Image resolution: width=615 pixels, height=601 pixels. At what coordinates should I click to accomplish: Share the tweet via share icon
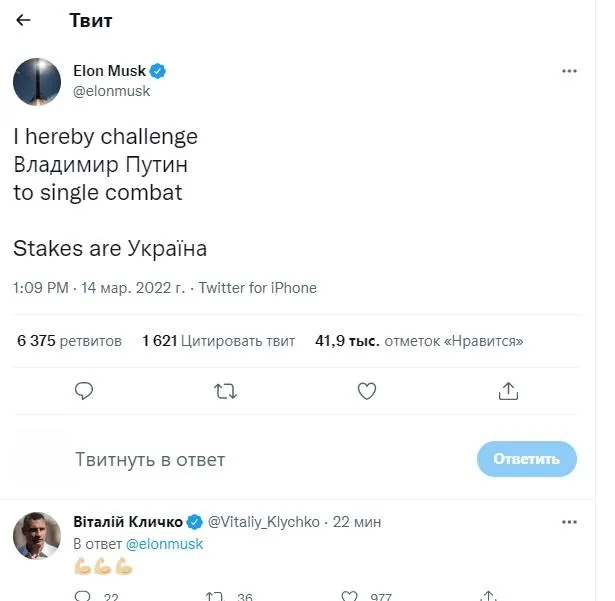[508, 391]
